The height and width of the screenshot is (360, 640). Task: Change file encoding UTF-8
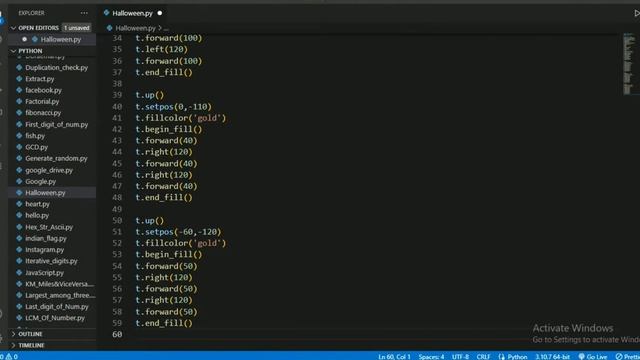click(460, 356)
